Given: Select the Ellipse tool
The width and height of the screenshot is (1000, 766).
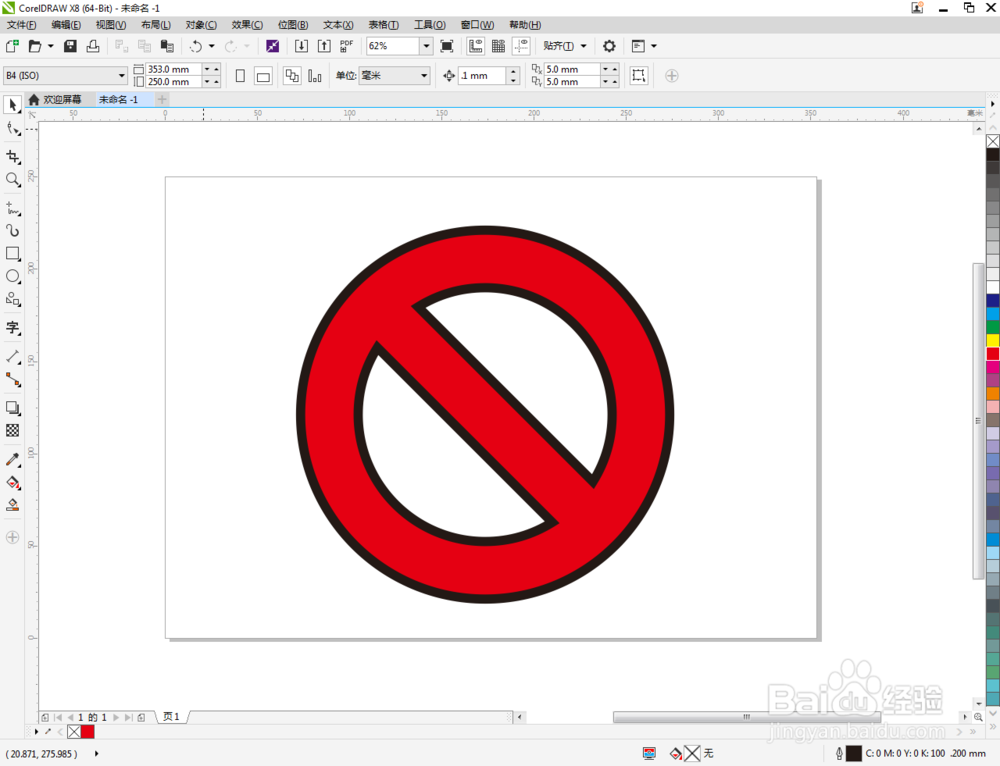Looking at the screenshot, I should click(13, 276).
